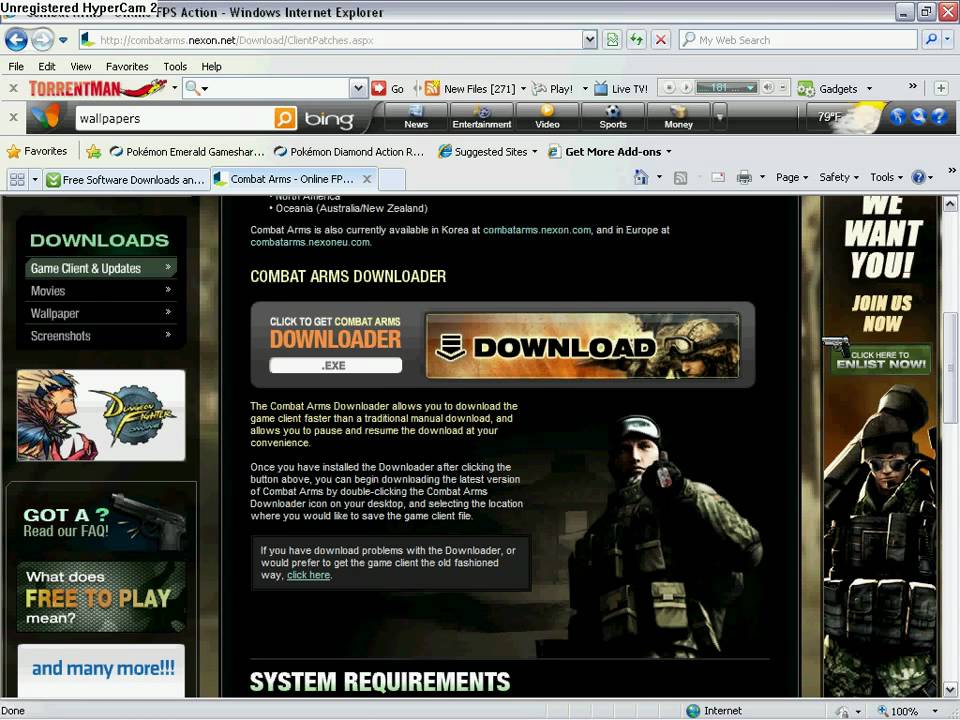960x720 pixels.
Task: Click the big orange DOWNLOAD banner button
Action: point(582,347)
